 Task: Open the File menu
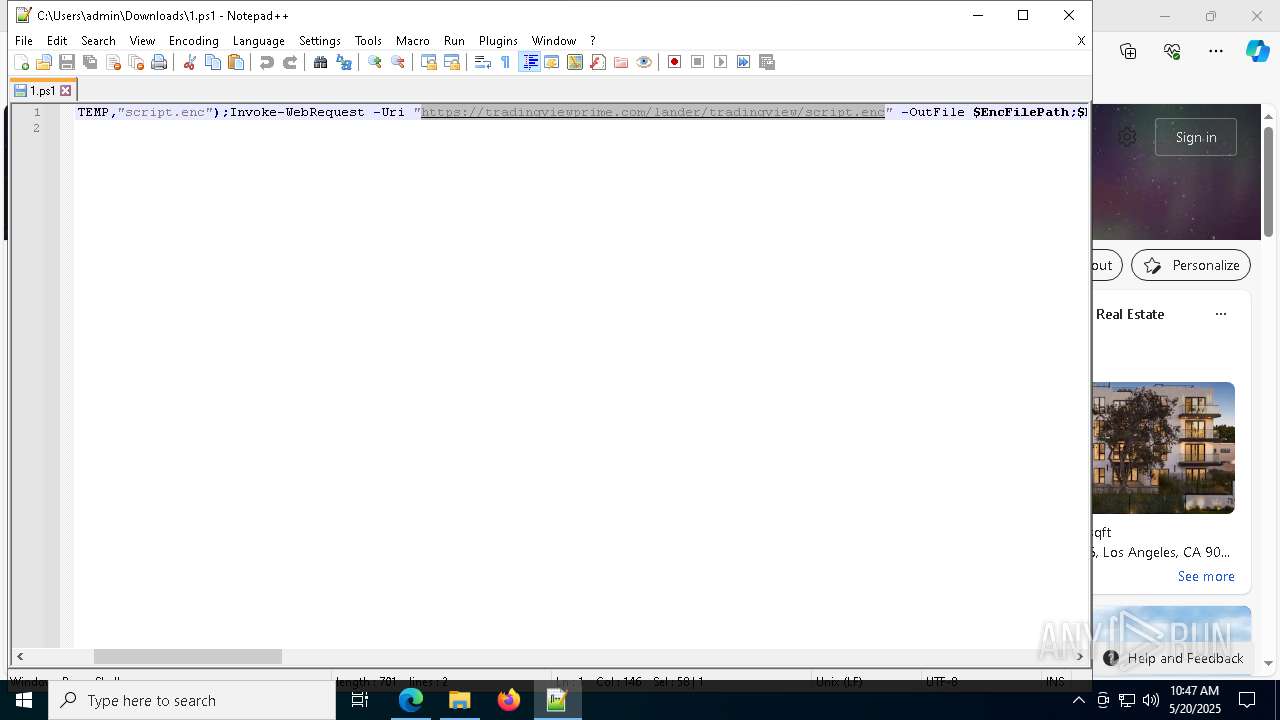(24, 41)
